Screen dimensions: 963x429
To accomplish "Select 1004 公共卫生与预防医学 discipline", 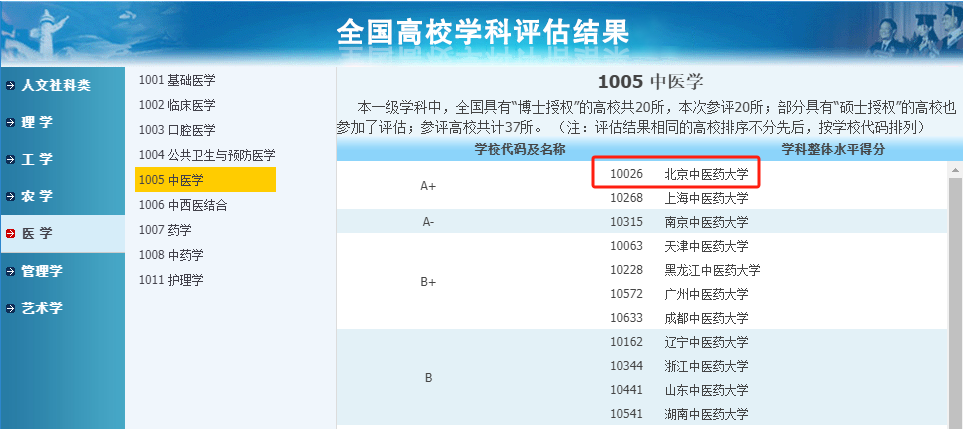I will pyautogui.click(x=207, y=155).
